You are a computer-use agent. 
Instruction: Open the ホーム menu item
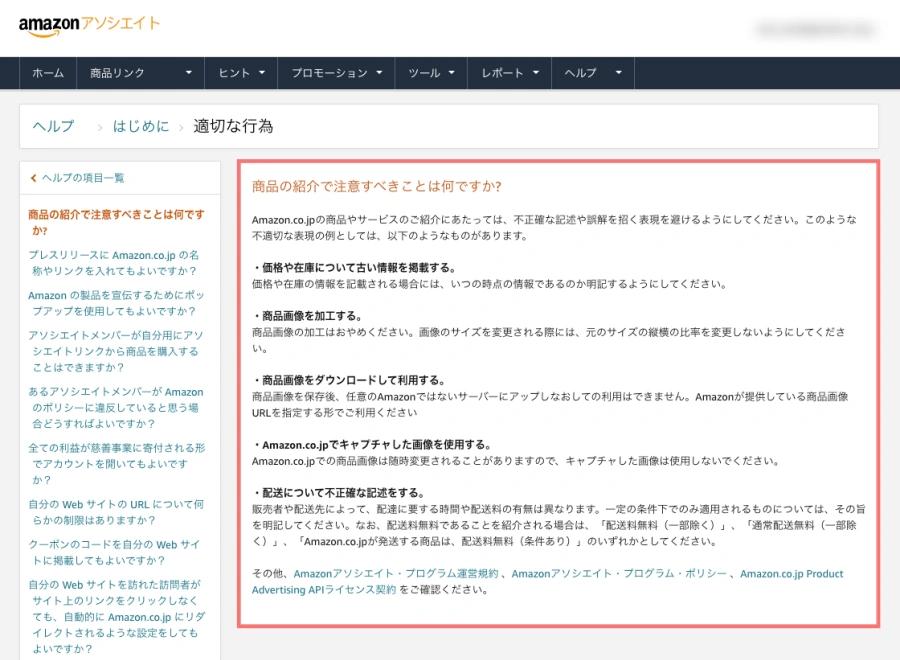(x=48, y=73)
